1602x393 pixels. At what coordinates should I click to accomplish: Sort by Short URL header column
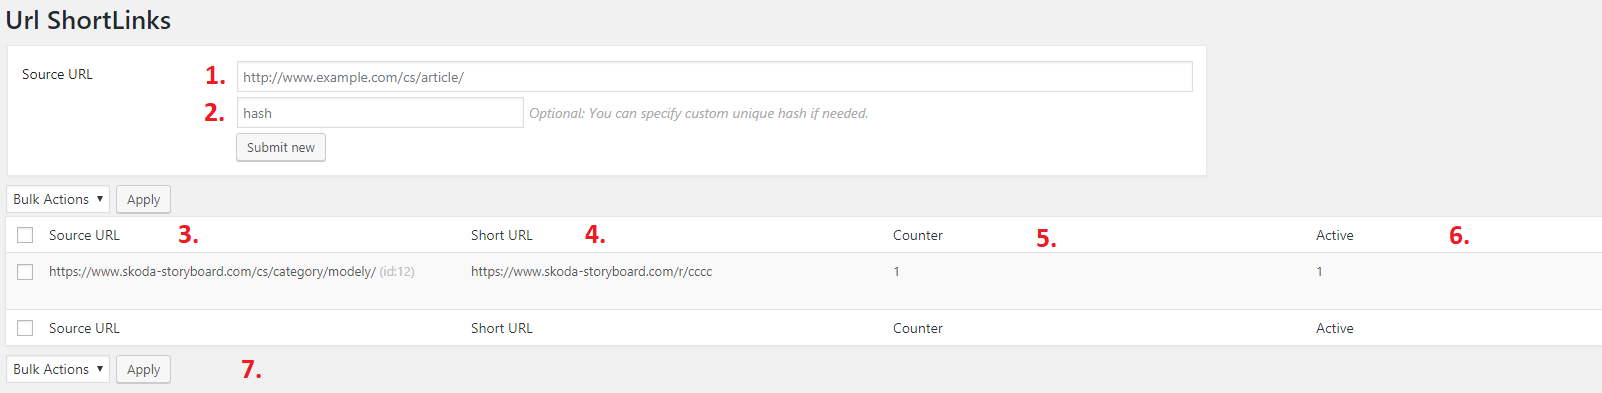tap(502, 235)
